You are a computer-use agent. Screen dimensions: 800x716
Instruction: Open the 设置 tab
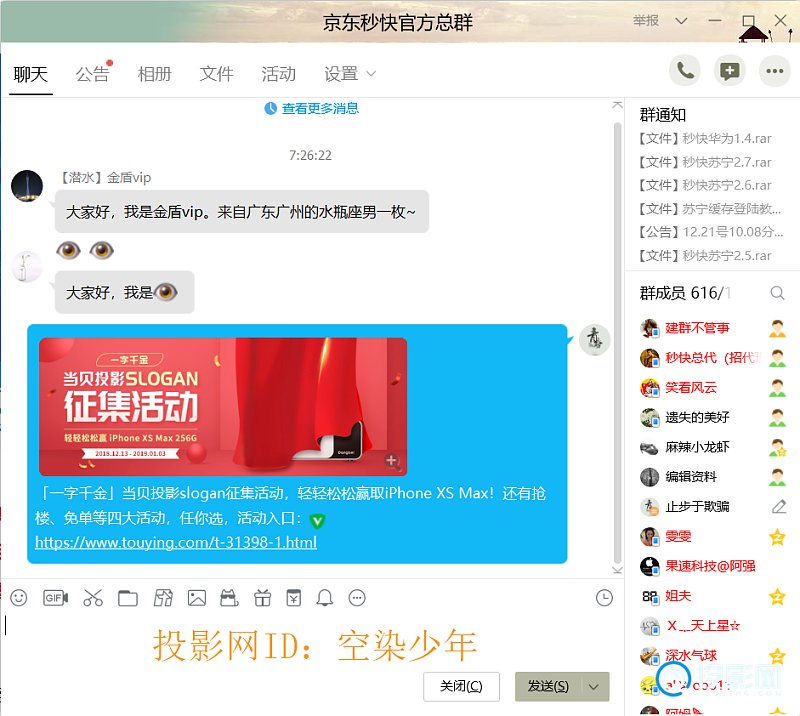coord(341,75)
